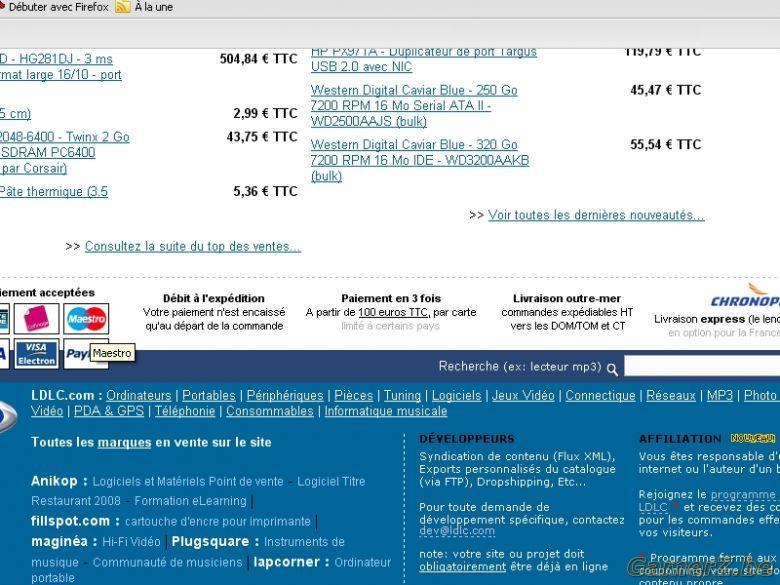Open 'Débuter avec Firefox' bookmark
The height and width of the screenshot is (585, 780).
click(58, 7)
